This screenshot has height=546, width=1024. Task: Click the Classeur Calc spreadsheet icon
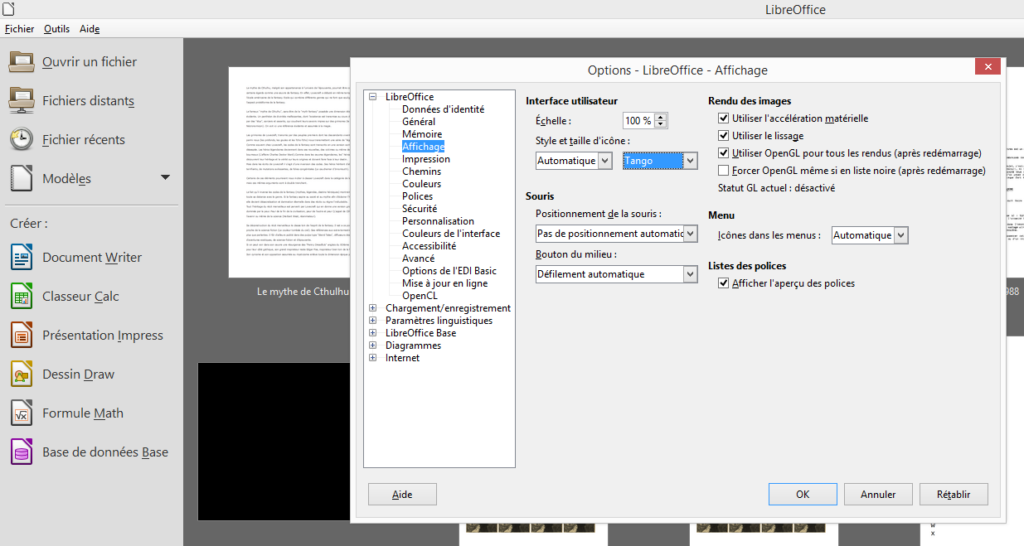coord(22,296)
